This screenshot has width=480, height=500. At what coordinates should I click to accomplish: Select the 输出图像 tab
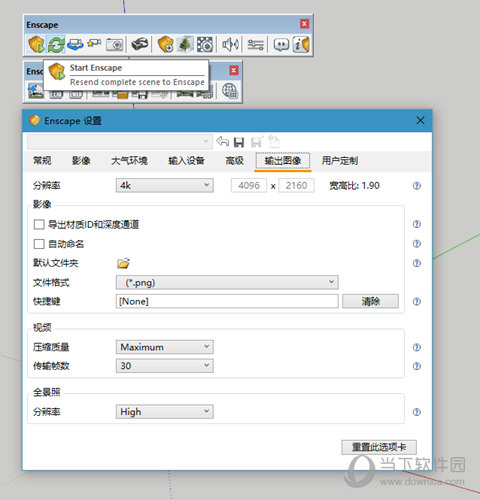pyautogui.click(x=283, y=161)
